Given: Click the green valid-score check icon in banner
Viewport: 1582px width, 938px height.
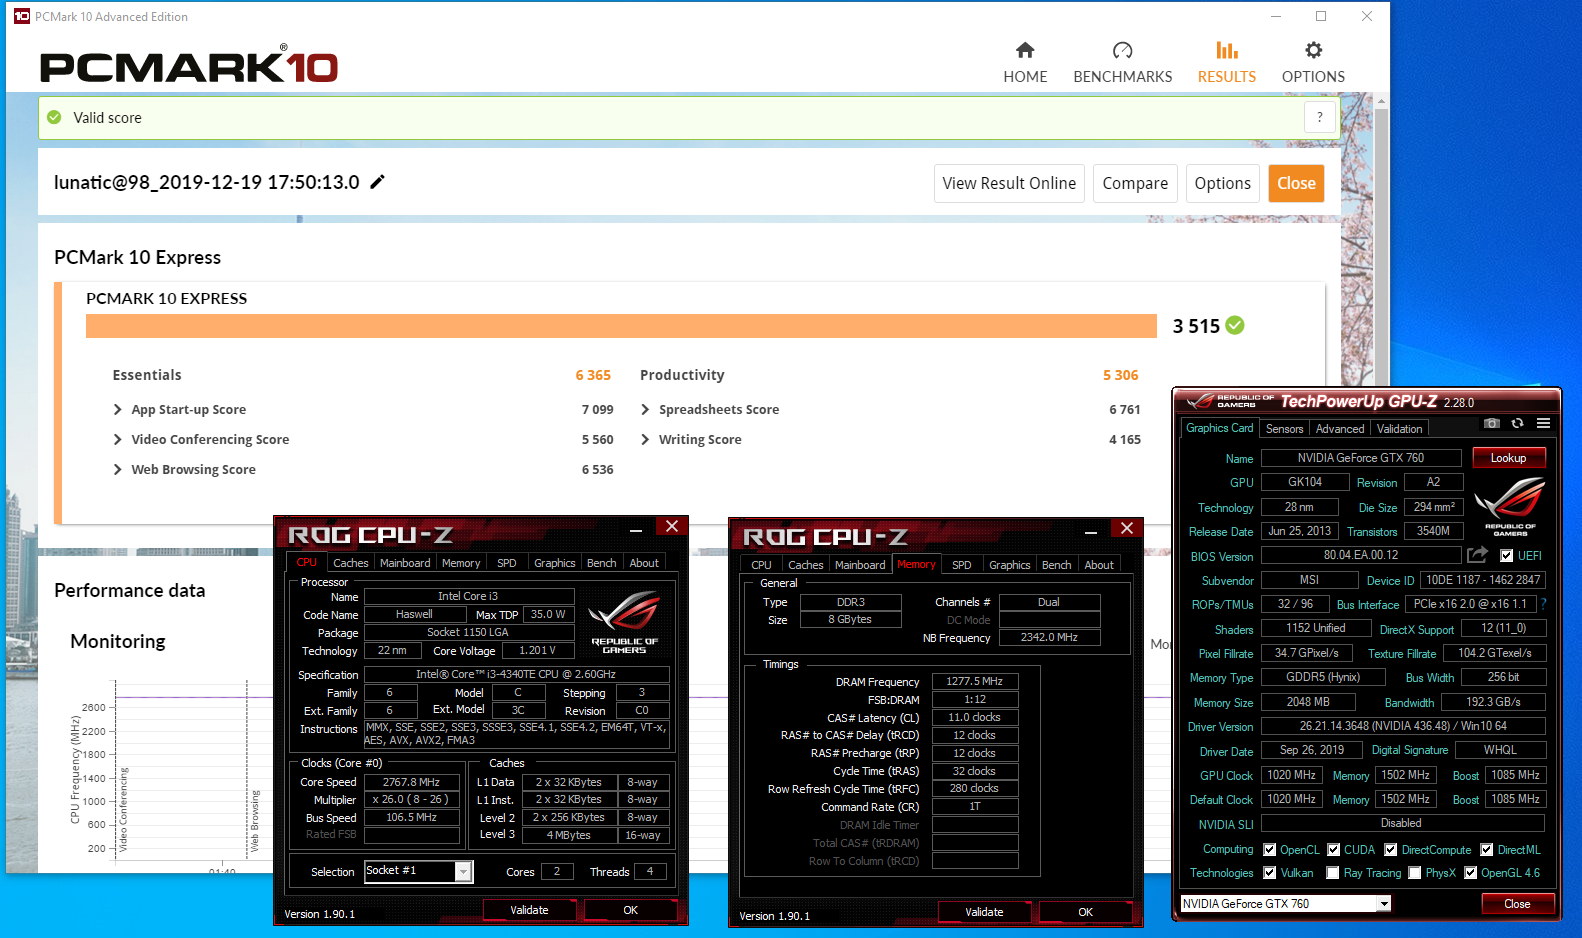Looking at the screenshot, I should (x=54, y=117).
